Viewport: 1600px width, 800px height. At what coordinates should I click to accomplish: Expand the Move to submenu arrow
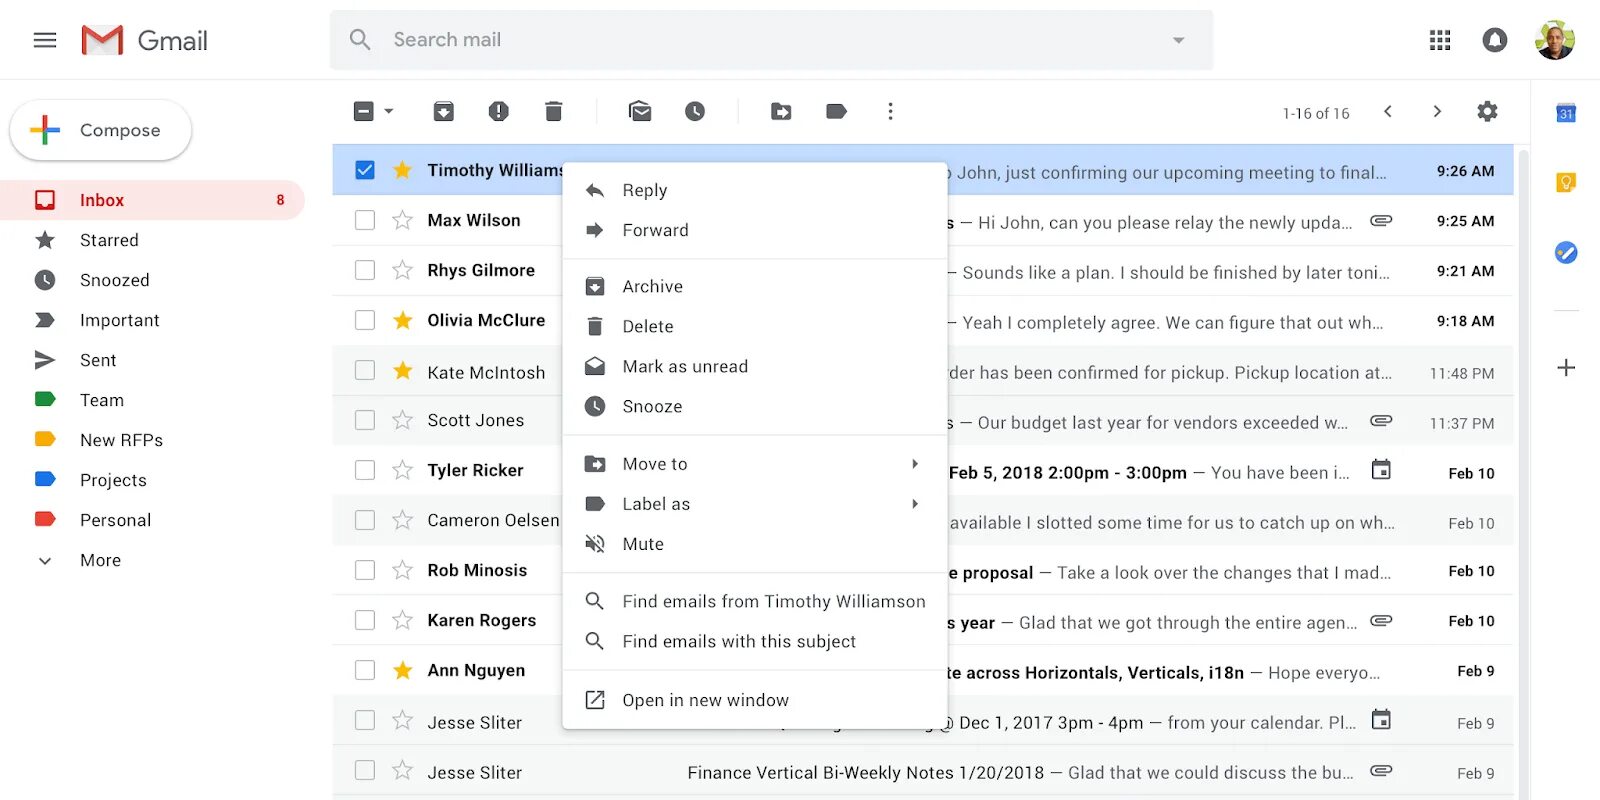point(914,464)
